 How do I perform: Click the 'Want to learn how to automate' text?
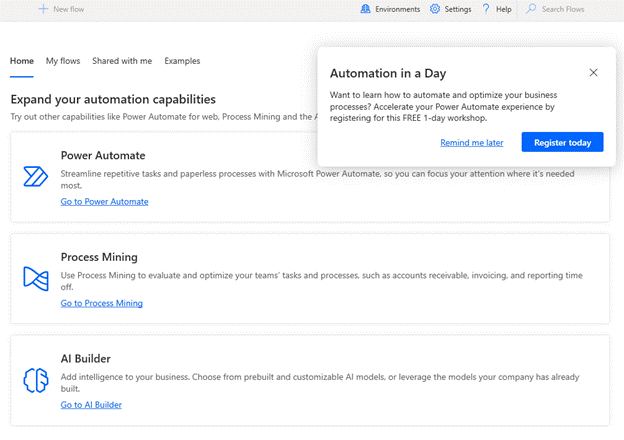(443, 106)
